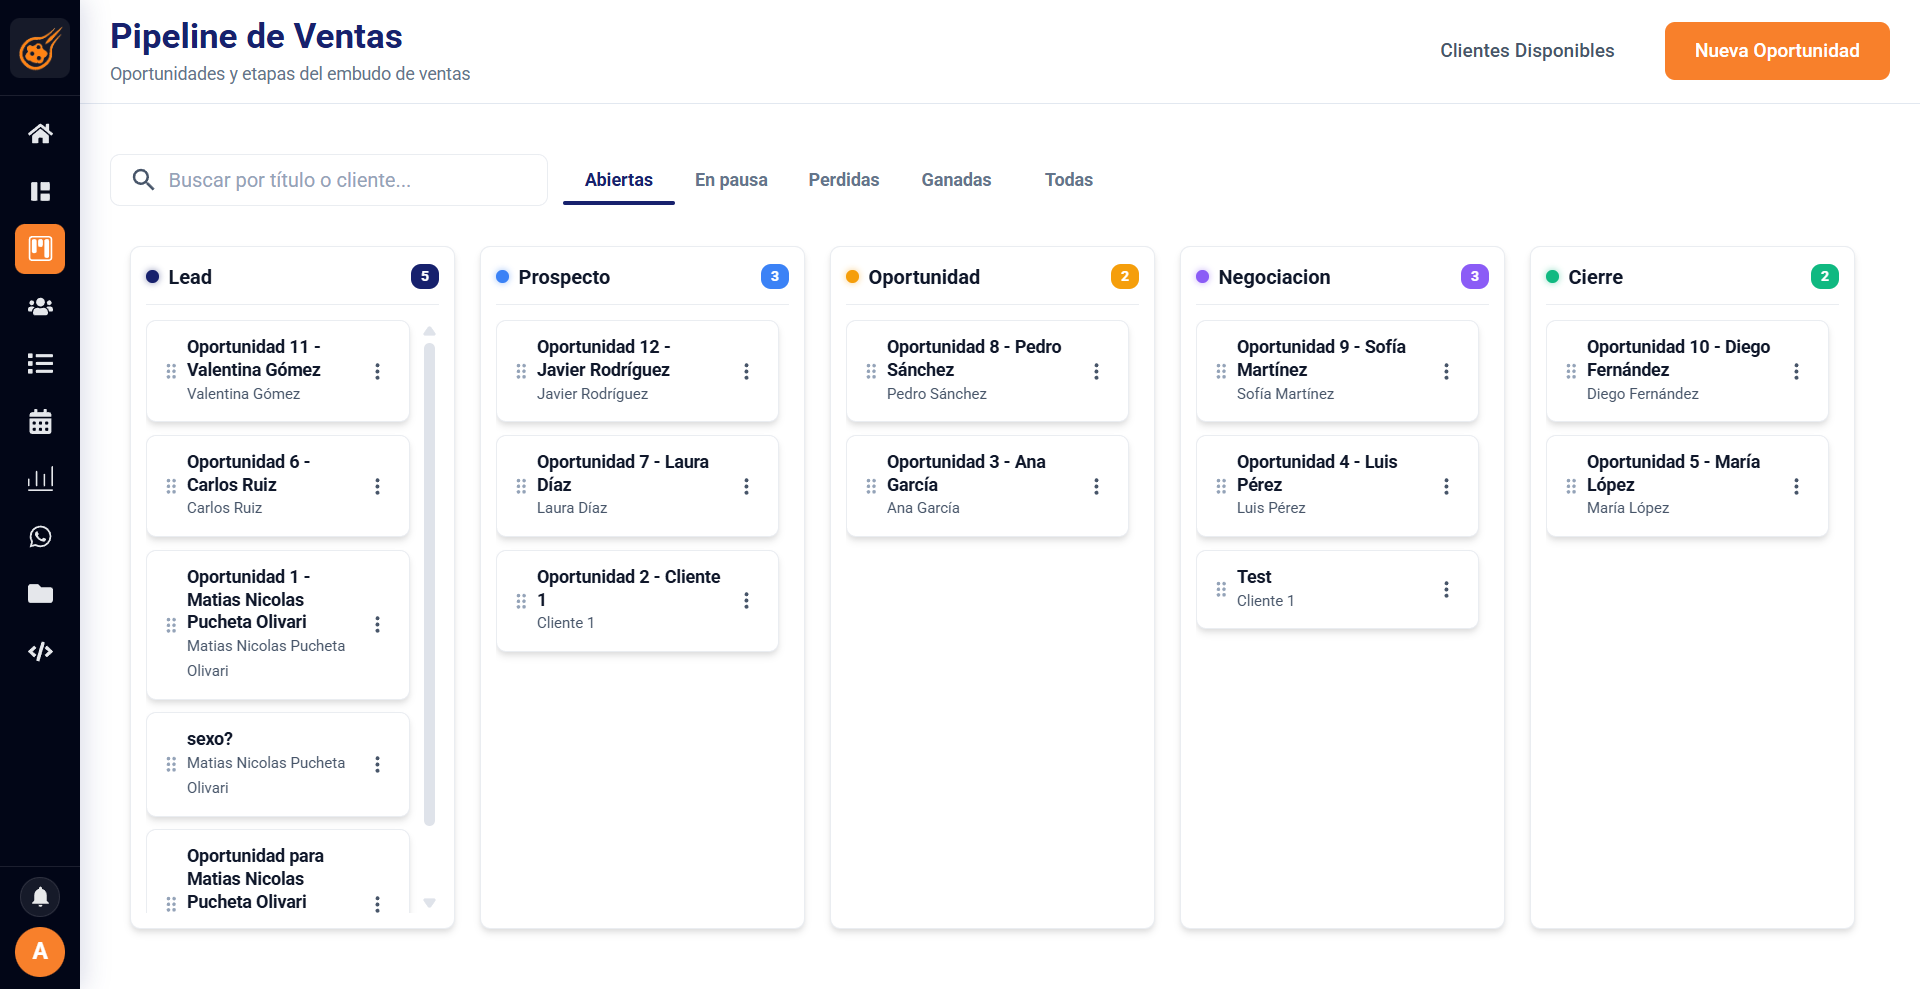Select the analytics chart icon in sidebar
The width and height of the screenshot is (1920, 989).
(x=40, y=478)
